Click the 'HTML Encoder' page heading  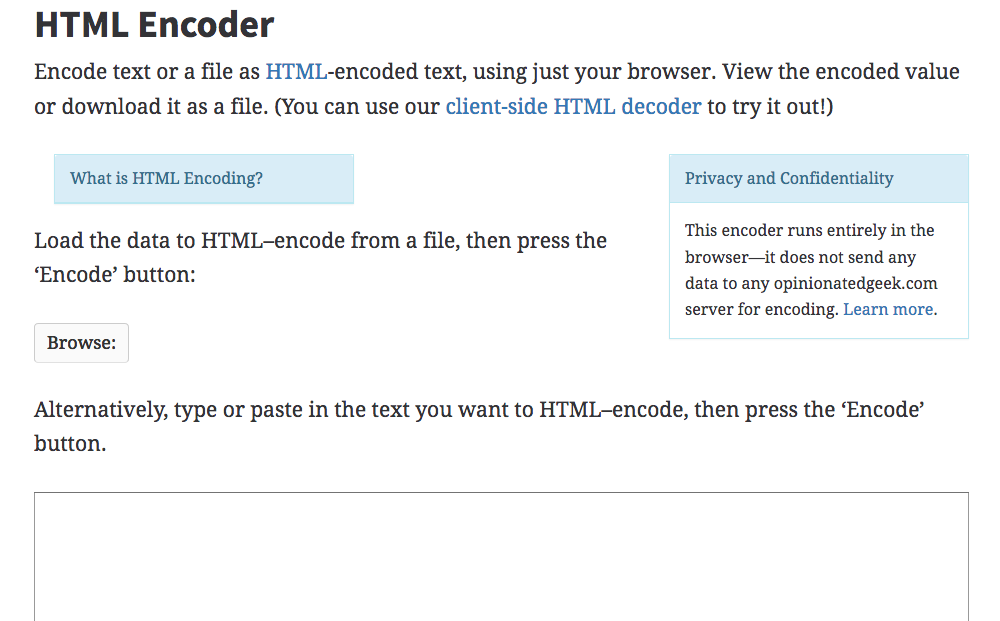tap(154, 24)
